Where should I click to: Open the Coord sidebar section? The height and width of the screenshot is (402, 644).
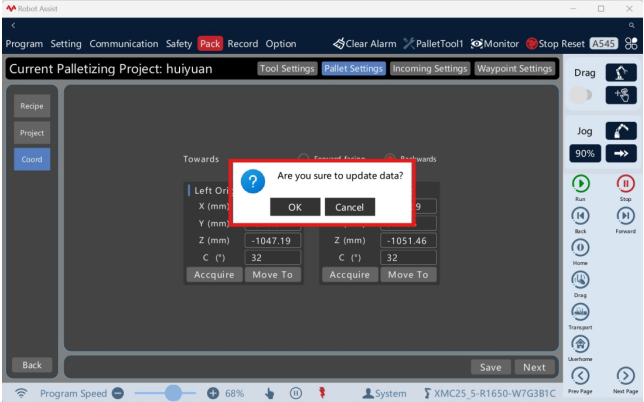pos(32,159)
